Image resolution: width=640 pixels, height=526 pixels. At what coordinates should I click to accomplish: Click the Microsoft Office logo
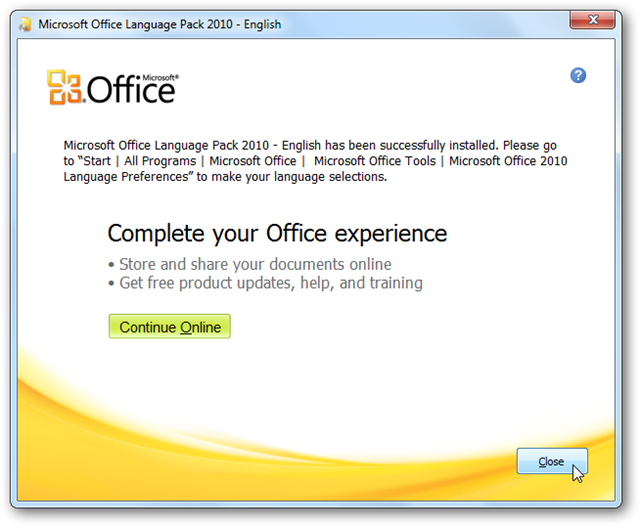pos(113,87)
